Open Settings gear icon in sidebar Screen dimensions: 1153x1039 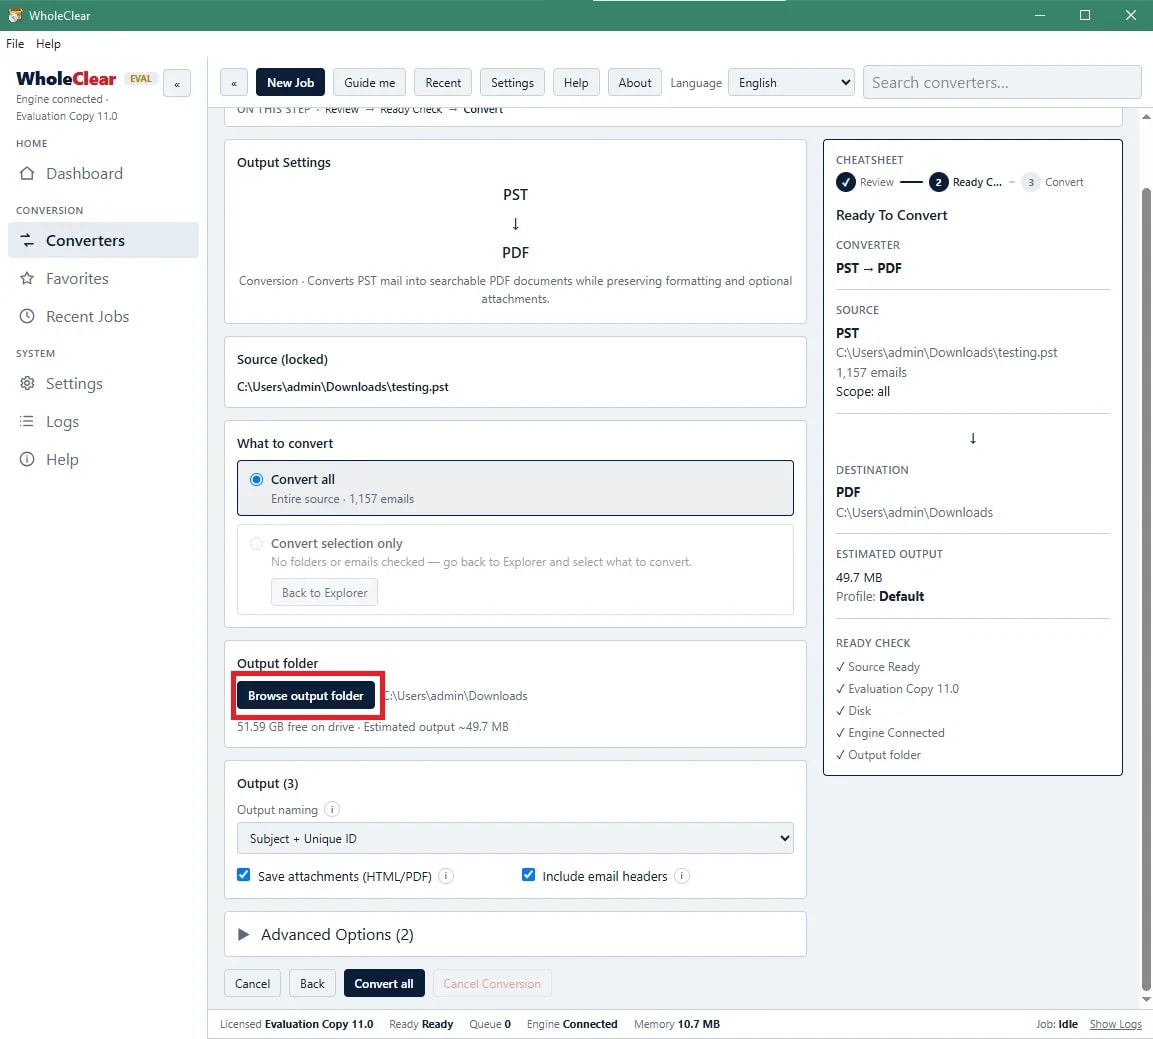tap(27, 384)
